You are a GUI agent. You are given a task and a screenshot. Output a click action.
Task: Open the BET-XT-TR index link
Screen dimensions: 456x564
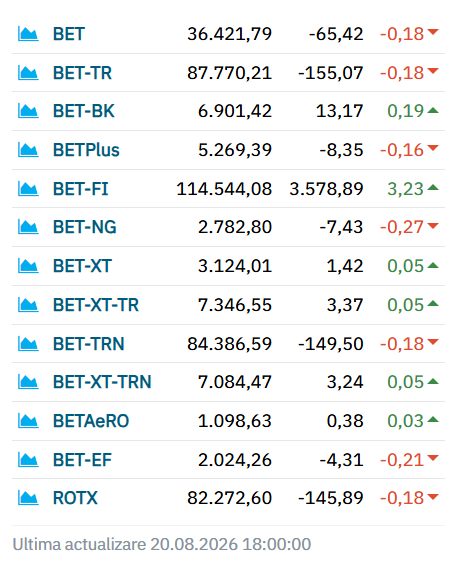(x=96, y=305)
